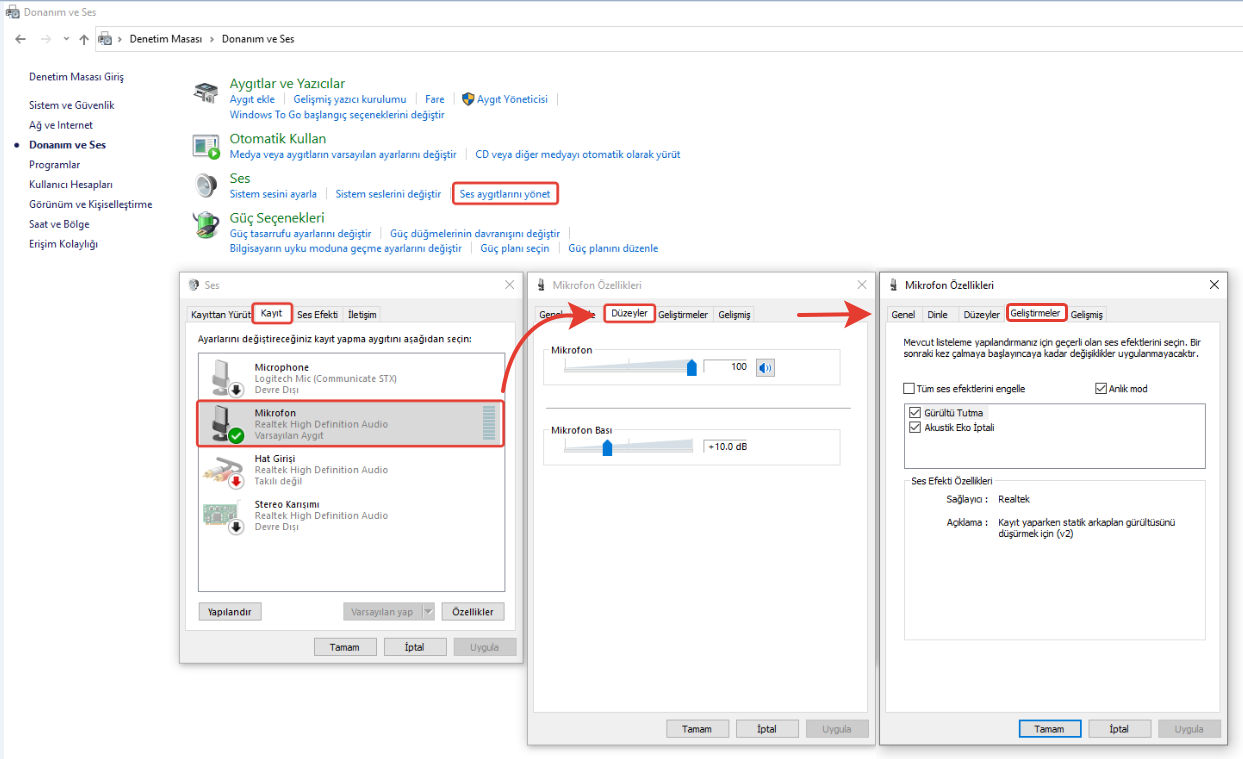Open the Ses speaker icon
The height and width of the screenshot is (759, 1243).
(206, 185)
